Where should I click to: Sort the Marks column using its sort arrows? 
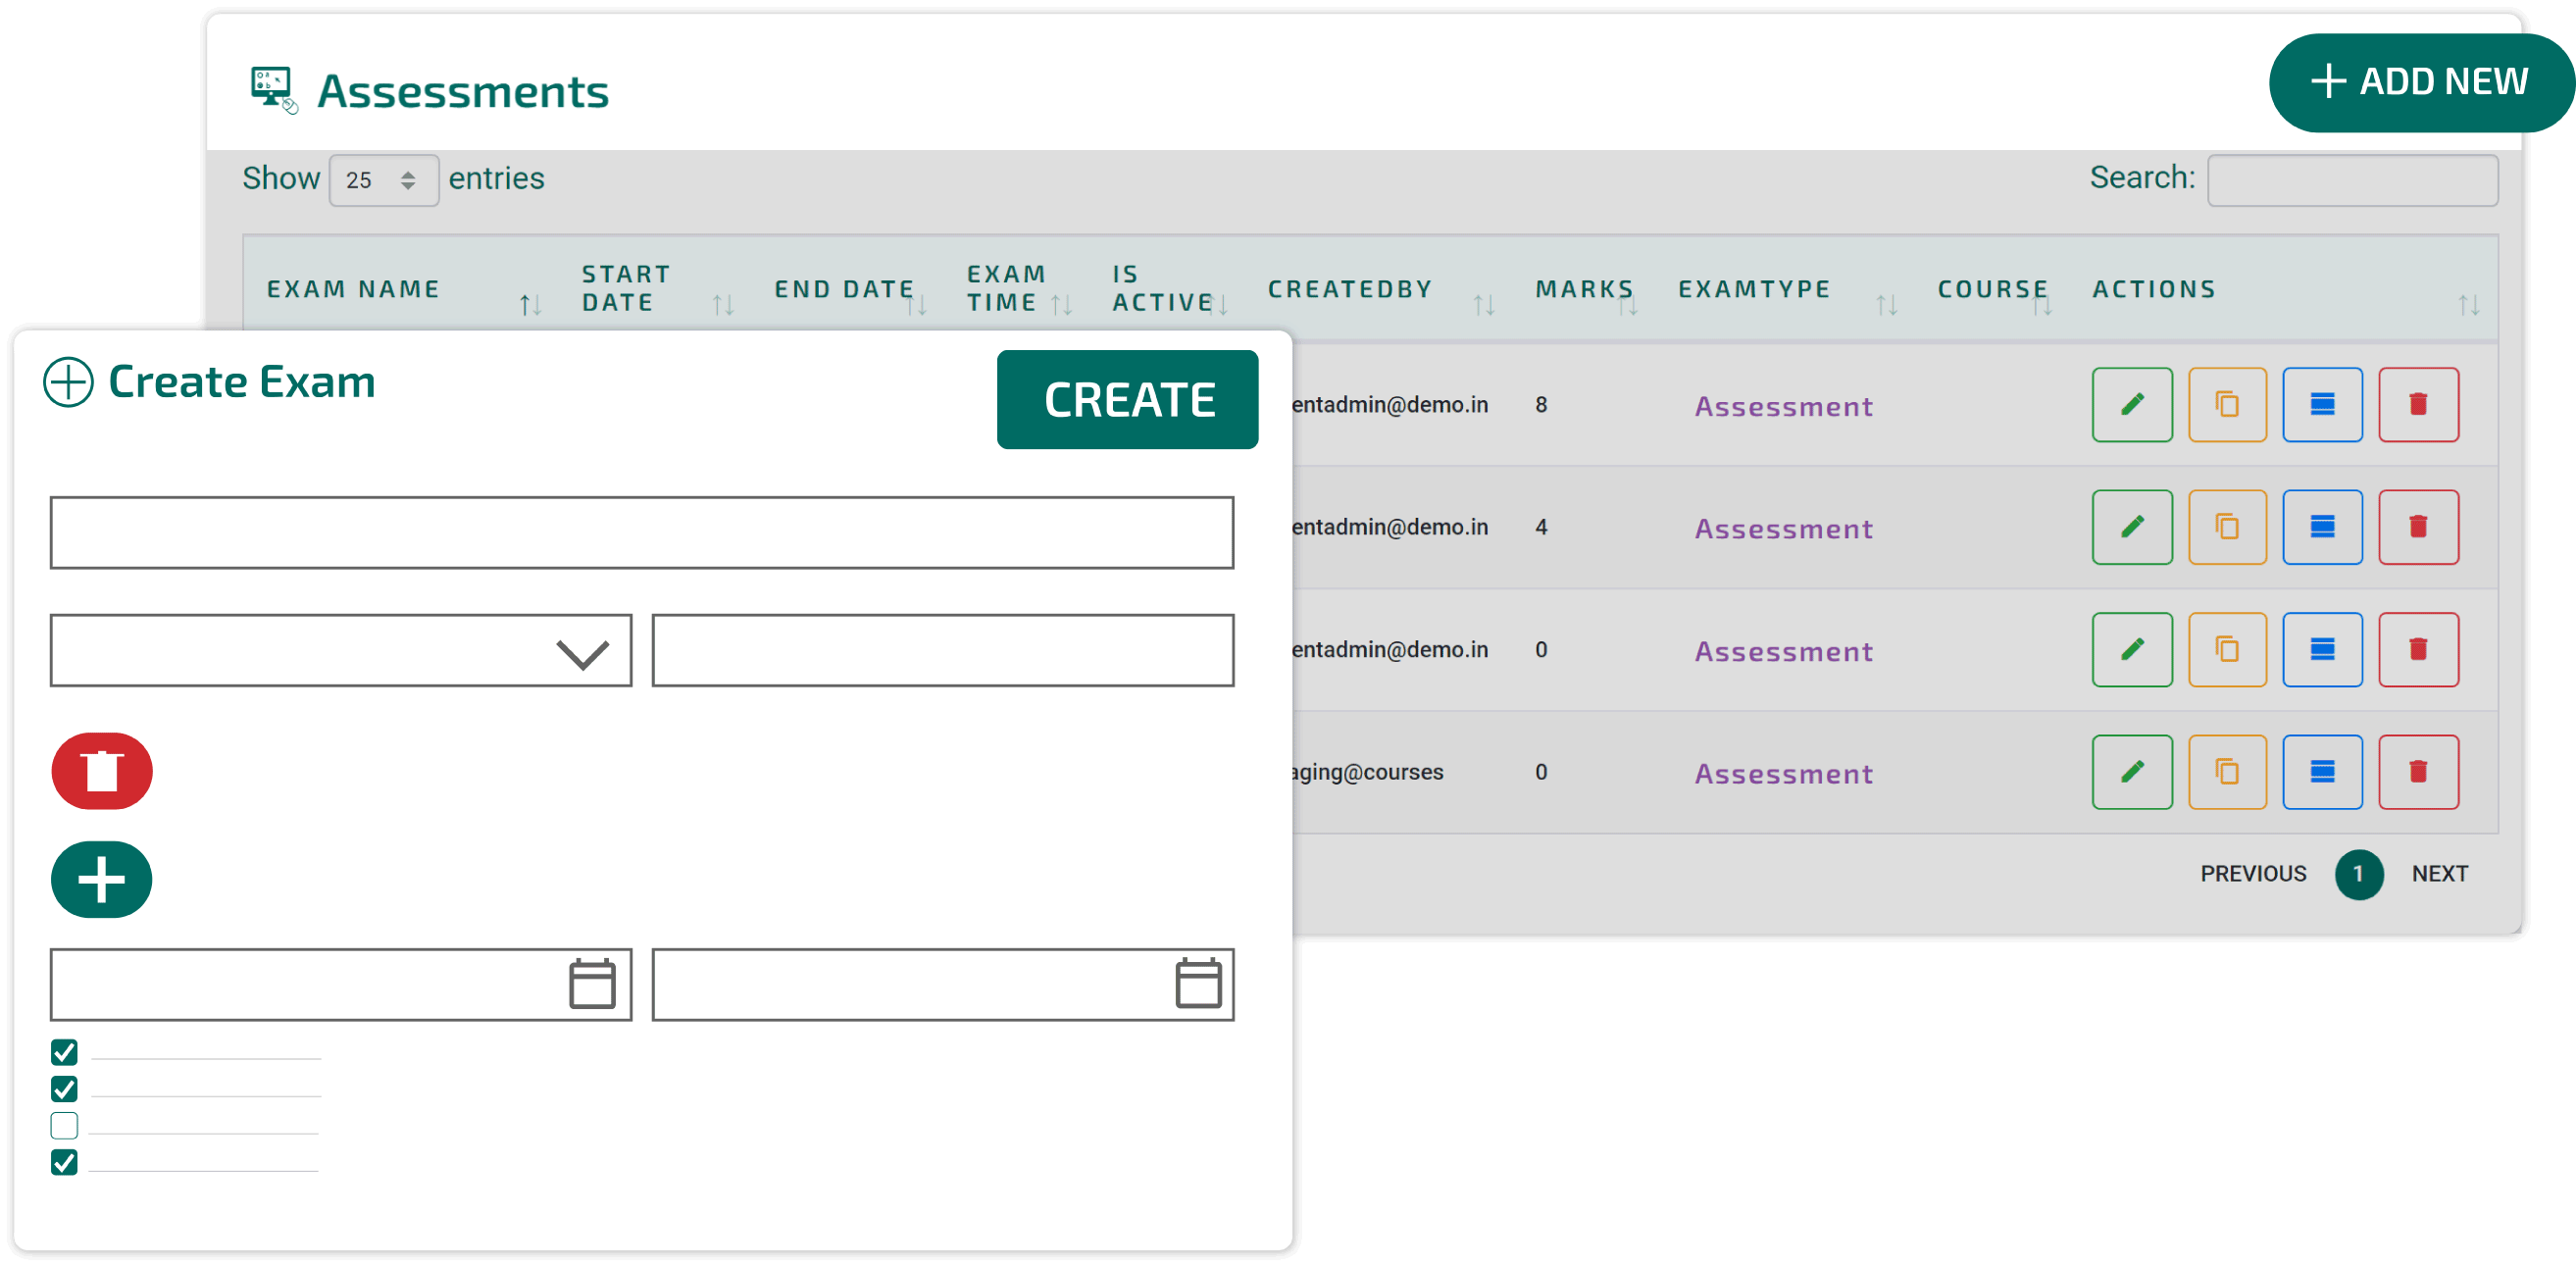click(x=1630, y=305)
